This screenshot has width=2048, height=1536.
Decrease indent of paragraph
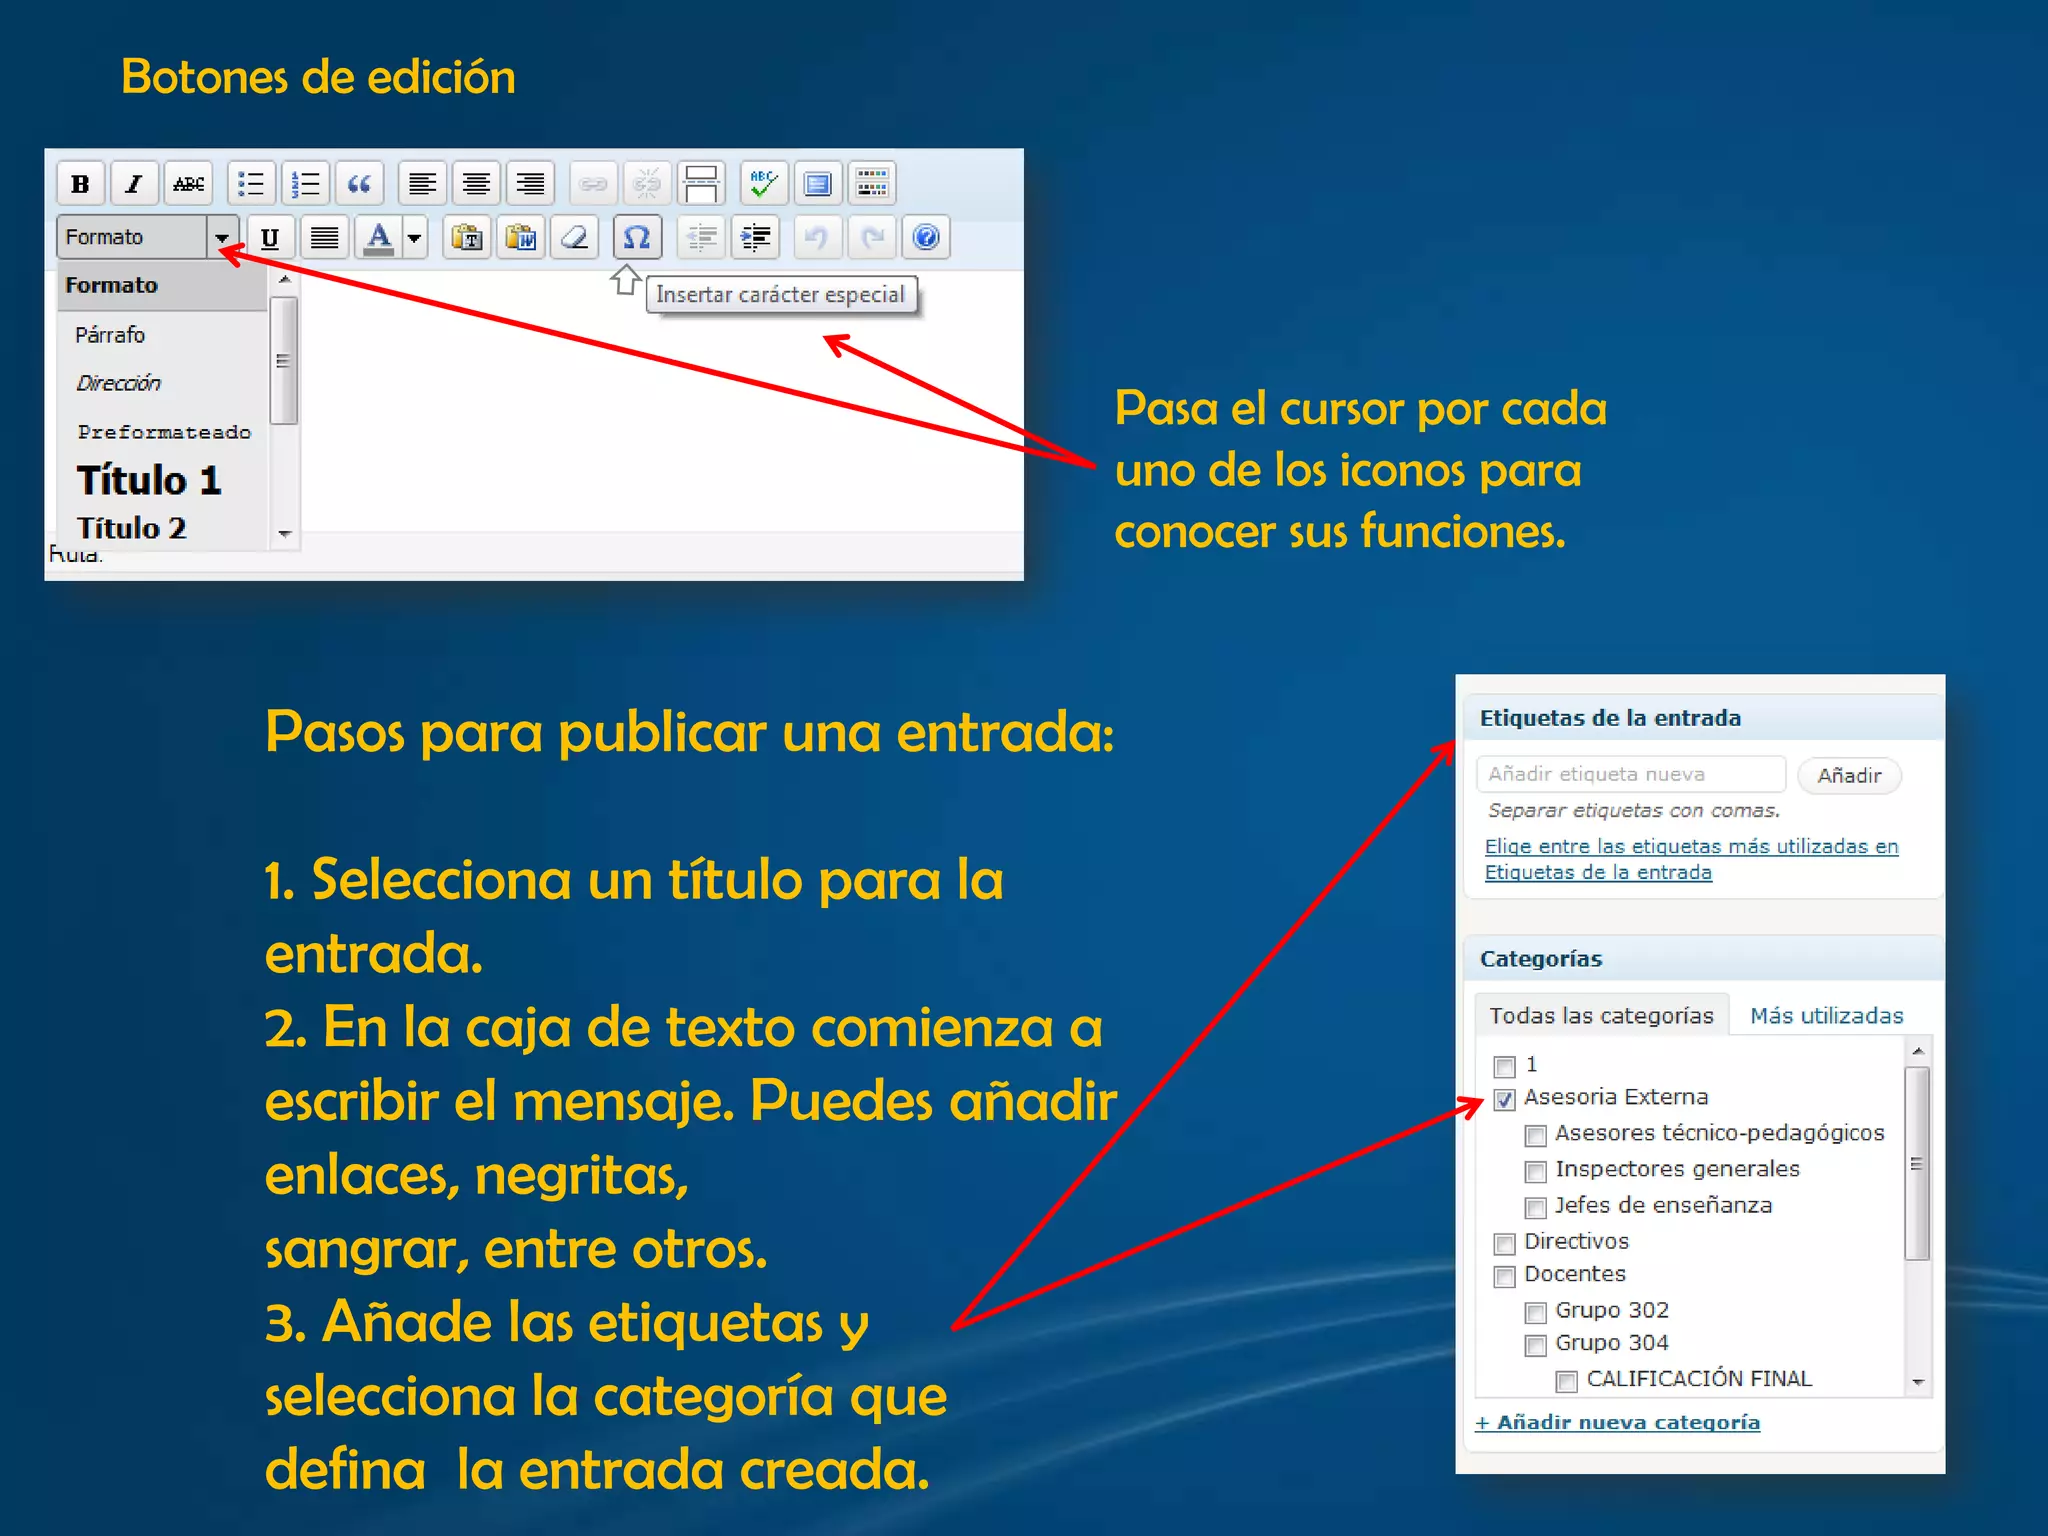pyautogui.click(x=701, y=238)
